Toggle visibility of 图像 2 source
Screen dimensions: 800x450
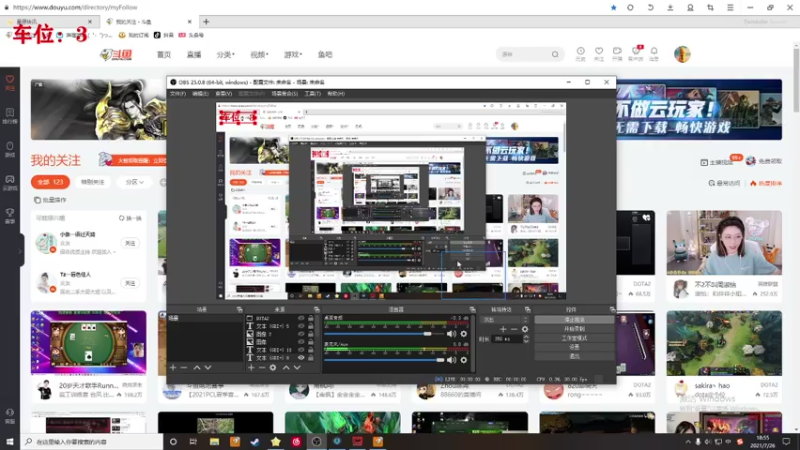301,334
